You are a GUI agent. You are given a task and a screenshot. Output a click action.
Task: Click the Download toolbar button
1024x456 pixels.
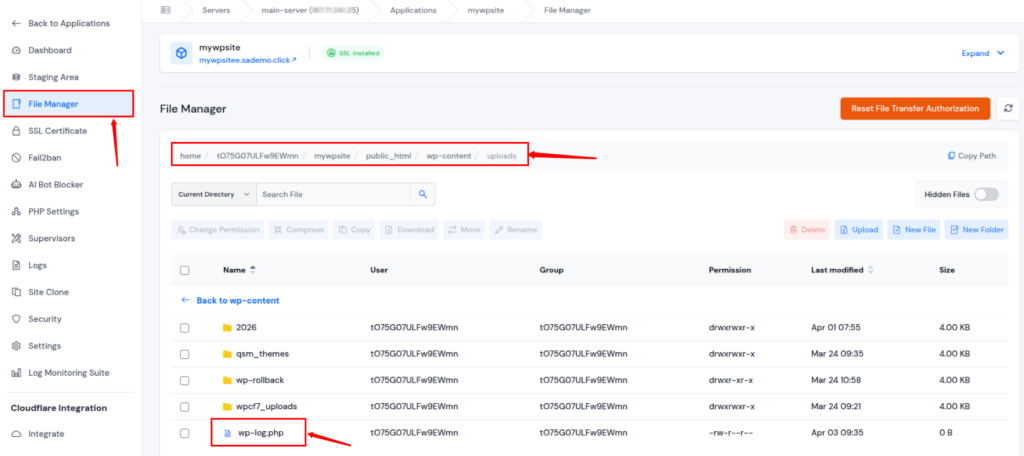point(409,230)
